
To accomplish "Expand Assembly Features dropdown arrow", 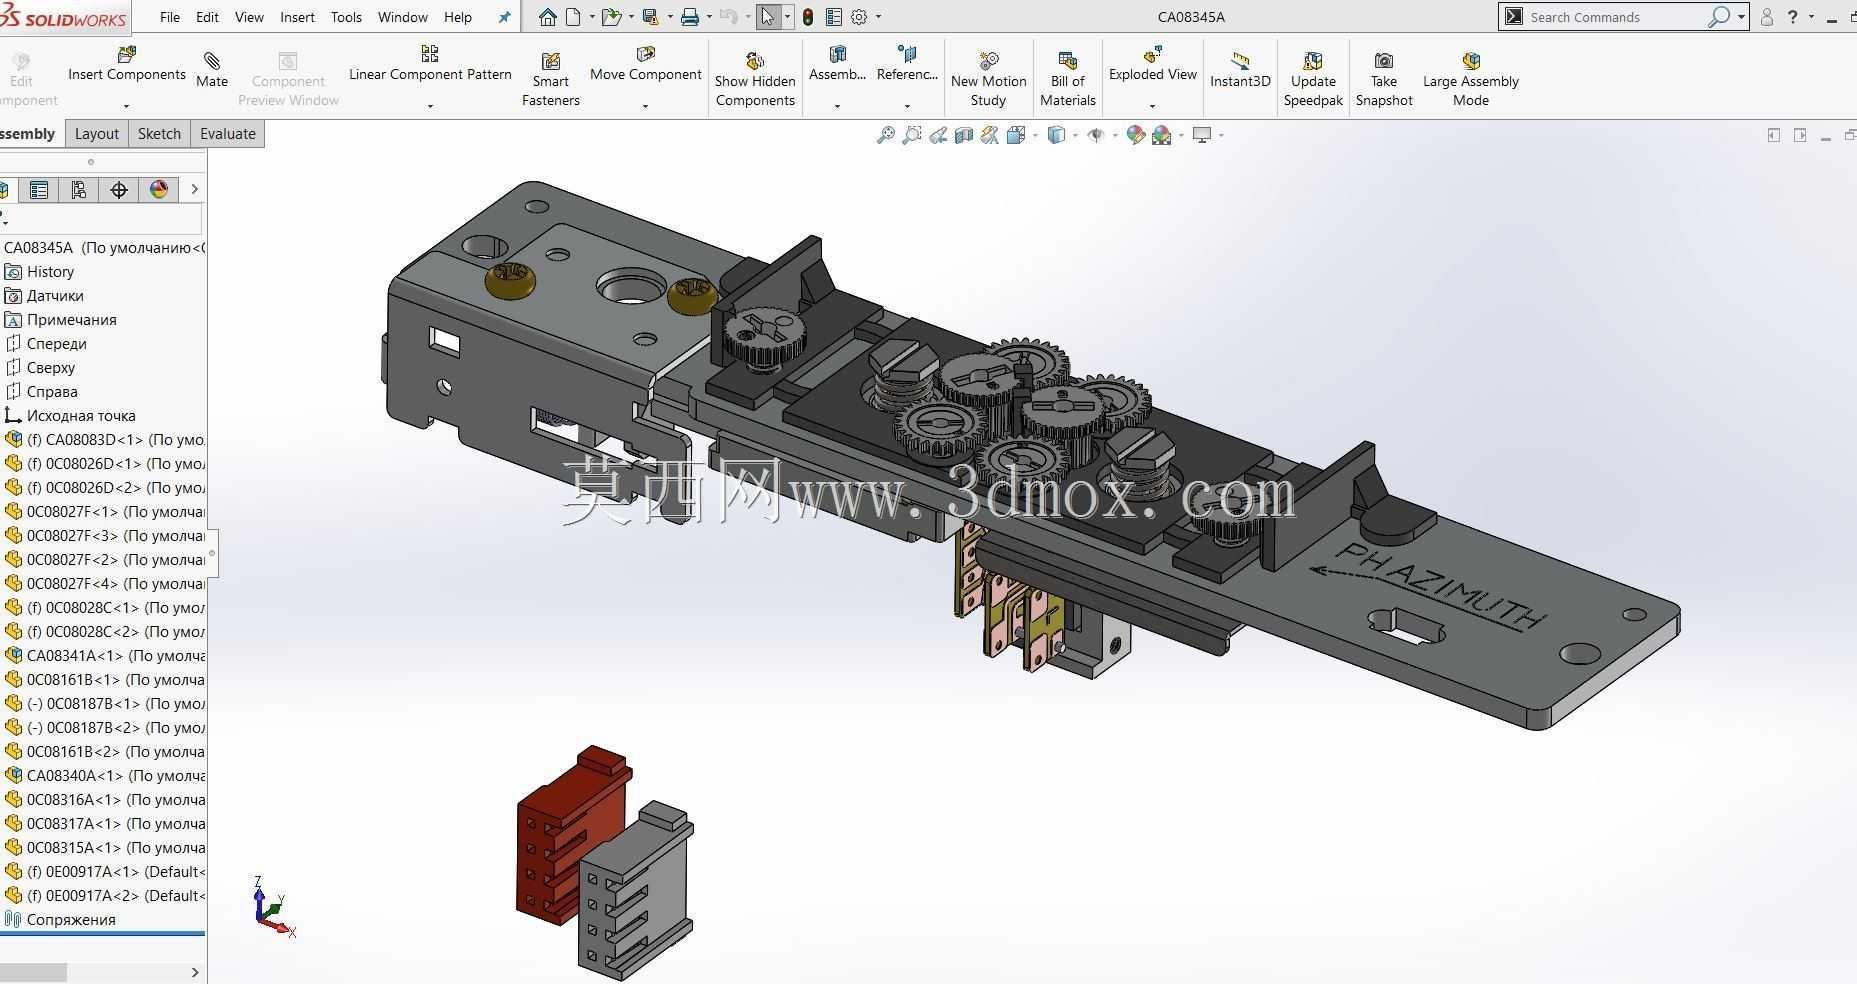I will [x=837, y=106].
